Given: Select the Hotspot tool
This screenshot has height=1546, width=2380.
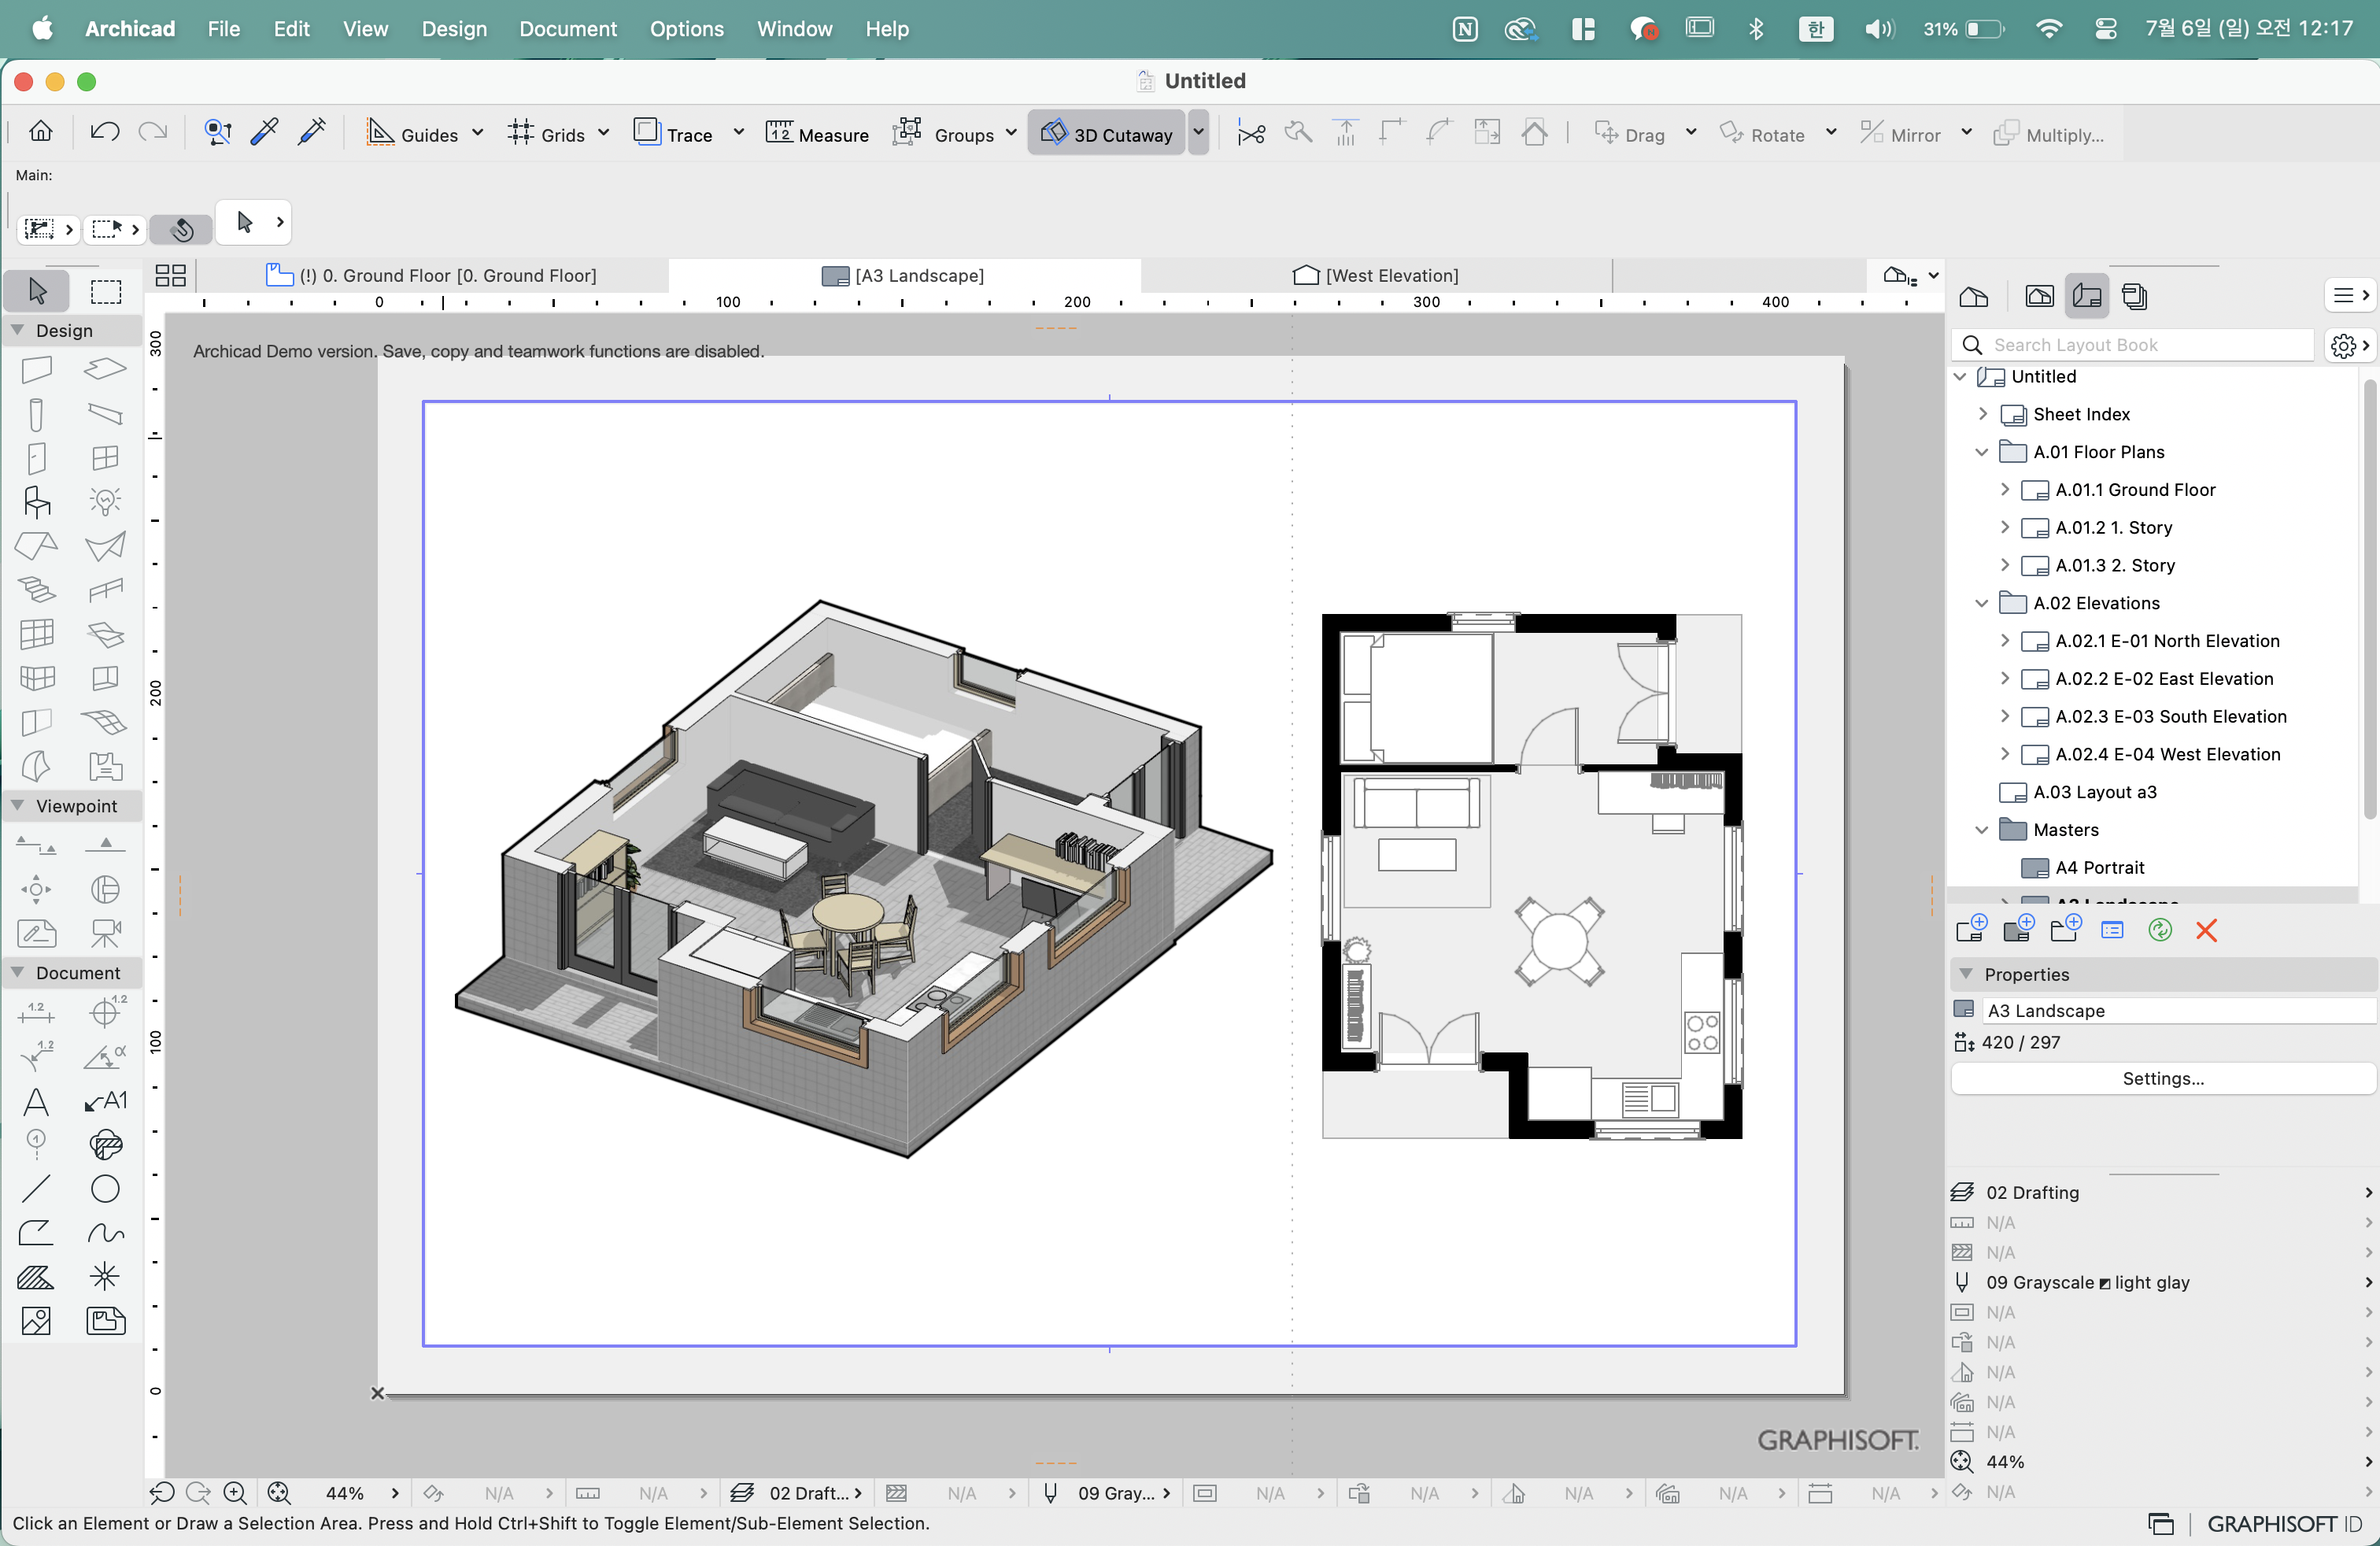Looking at the screenshot, I should coord(105,1277).
